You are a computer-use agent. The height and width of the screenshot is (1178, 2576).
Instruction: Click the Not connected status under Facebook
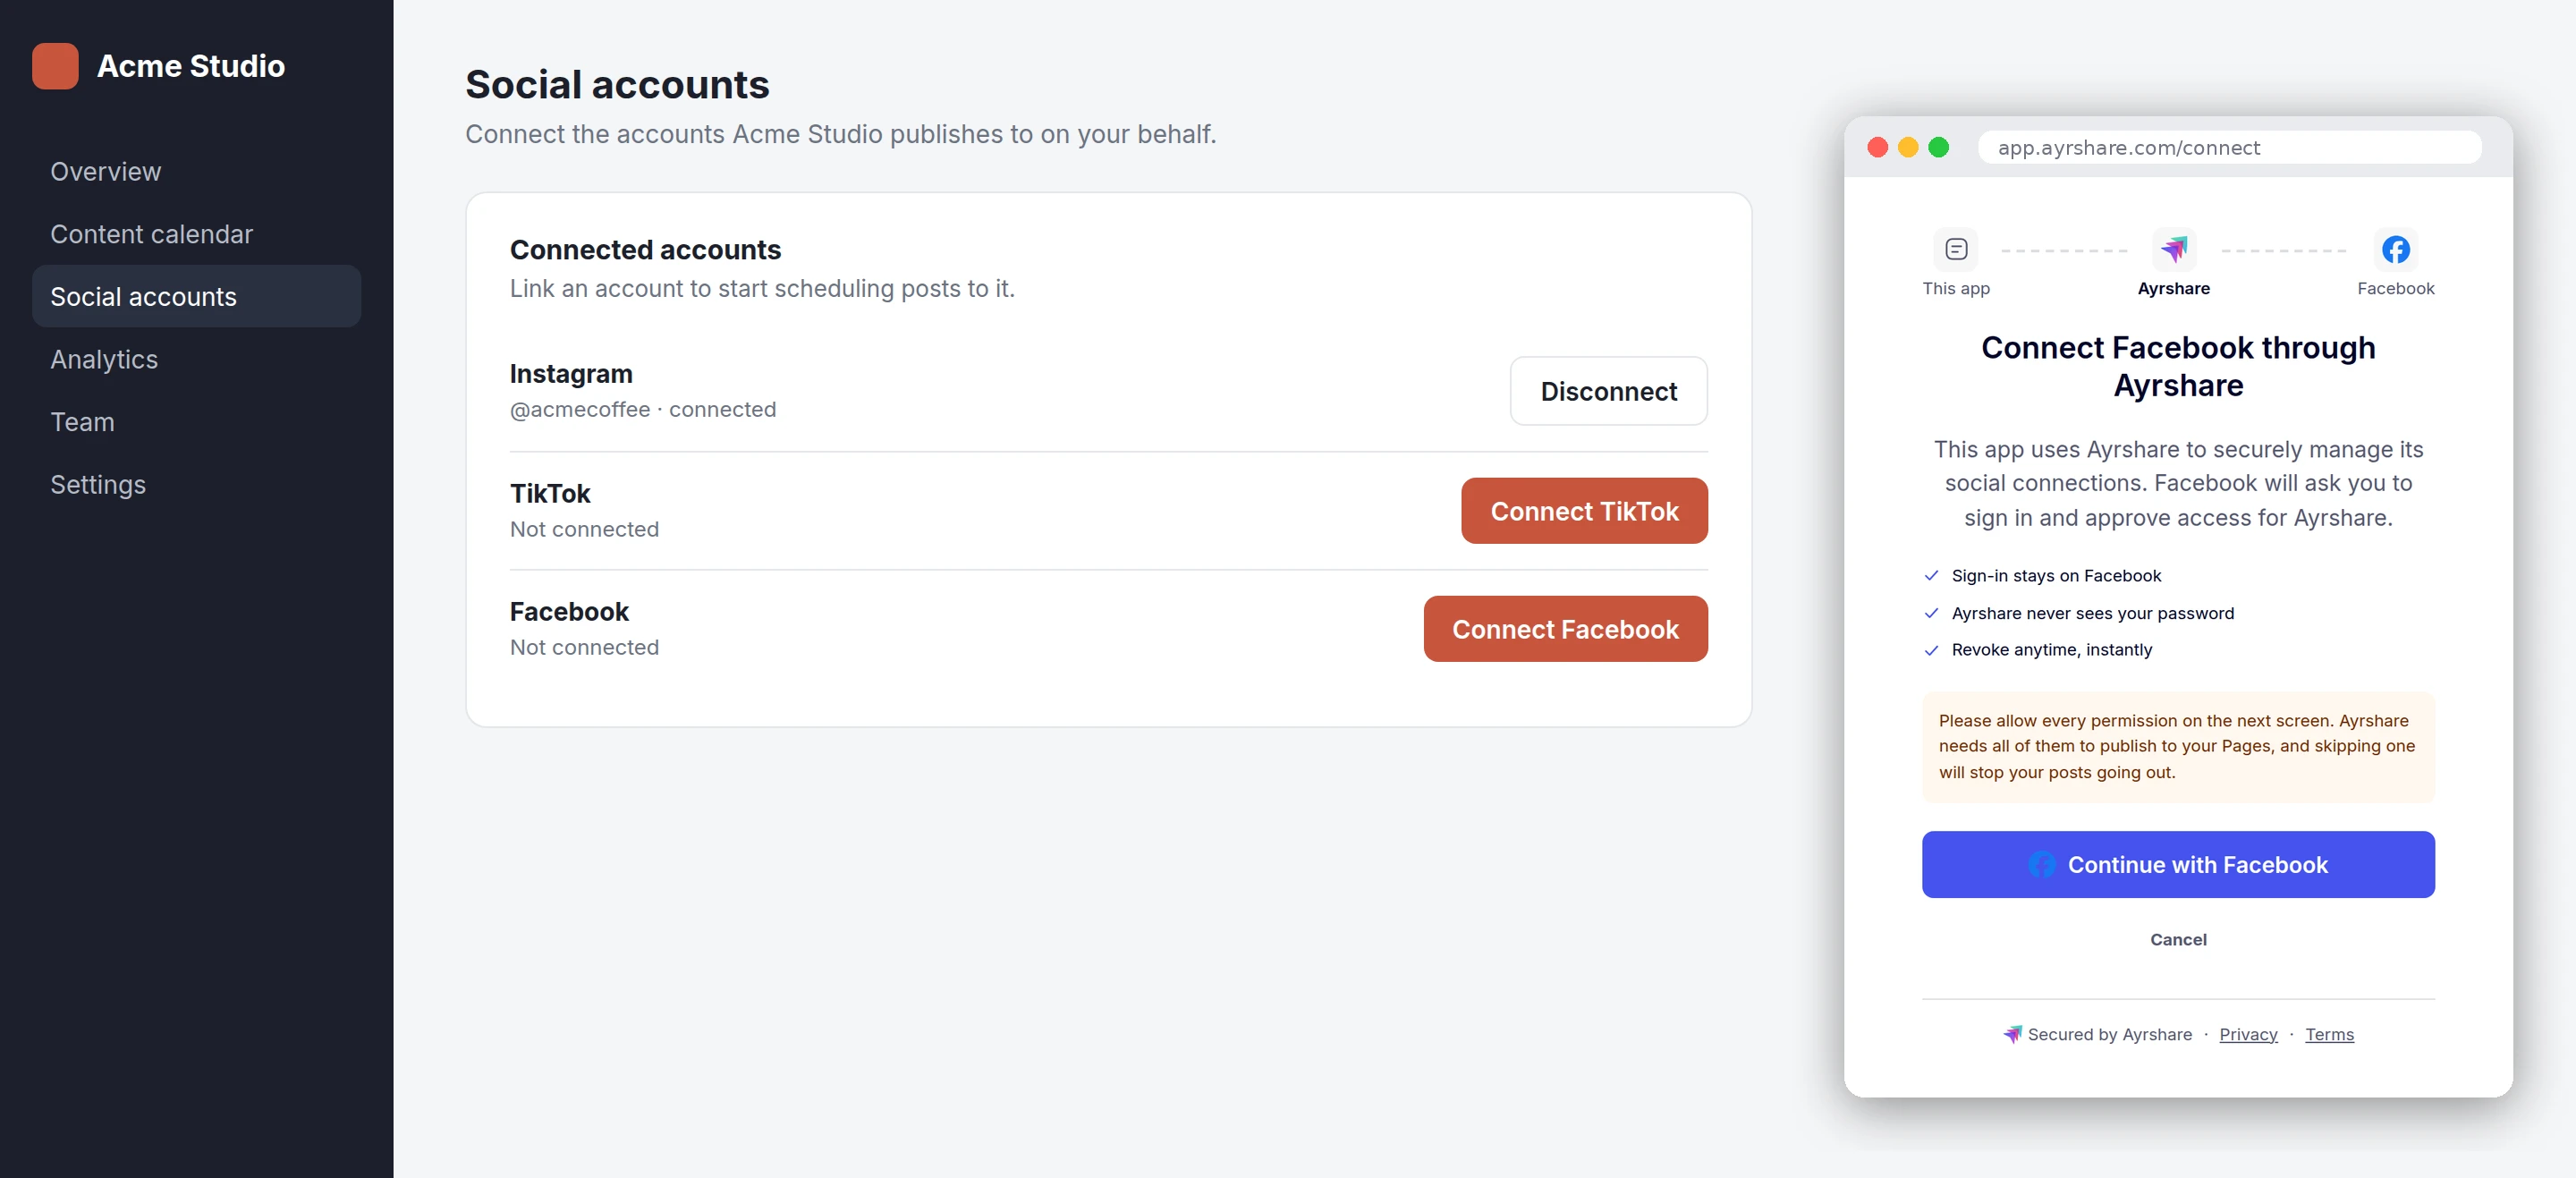tap(584, 647)
